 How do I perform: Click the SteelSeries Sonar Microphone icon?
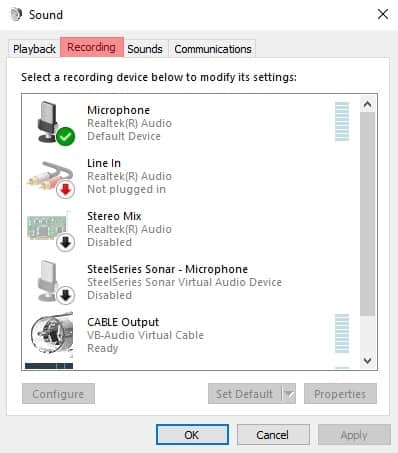pos(55,282)
